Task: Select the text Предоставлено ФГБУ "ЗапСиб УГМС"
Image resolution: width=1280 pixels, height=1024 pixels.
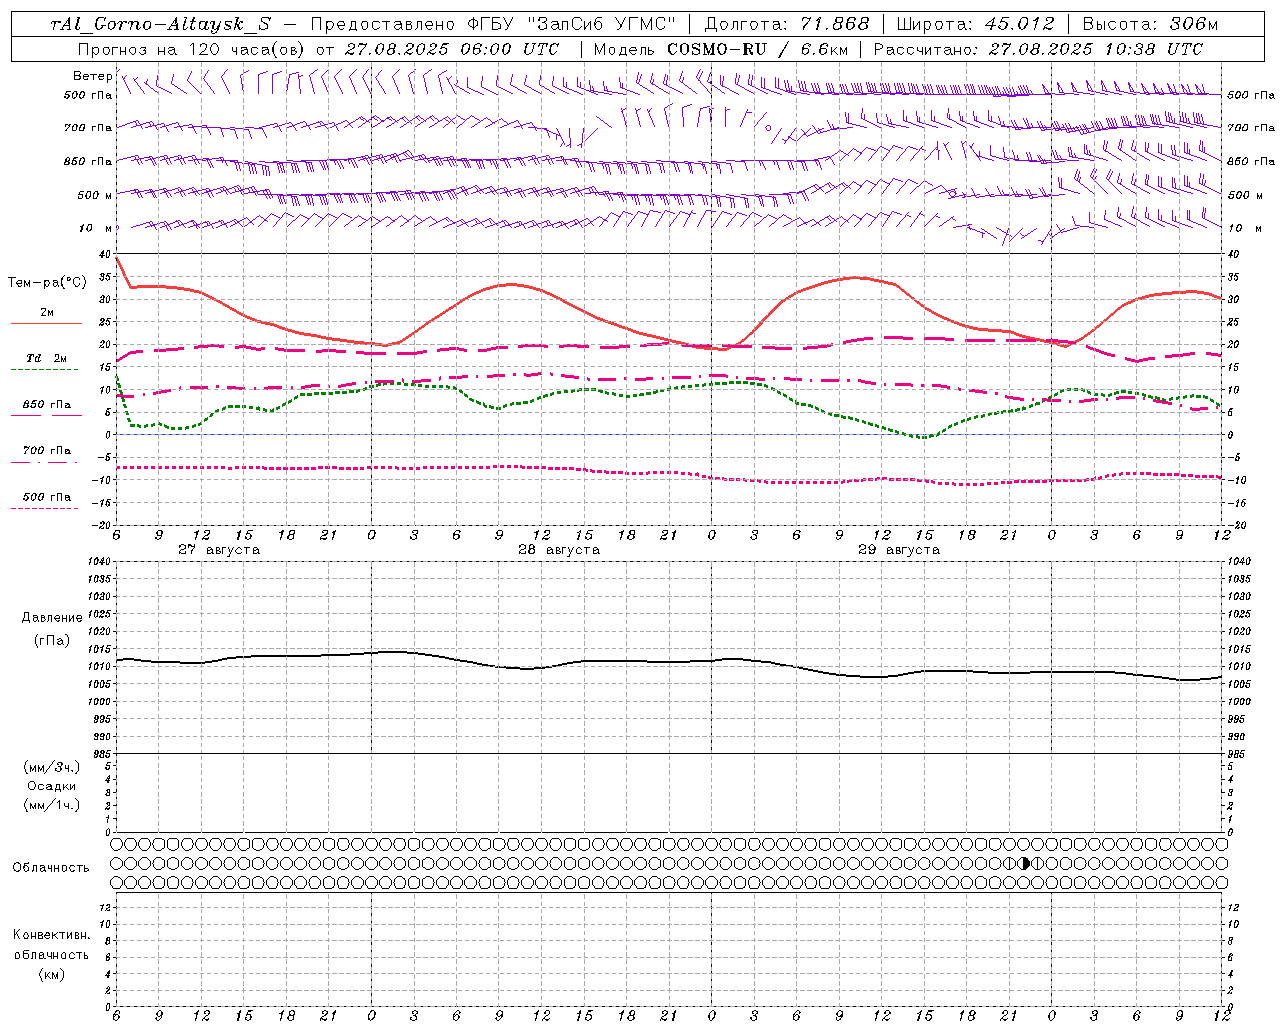Action: coord(493,24)
